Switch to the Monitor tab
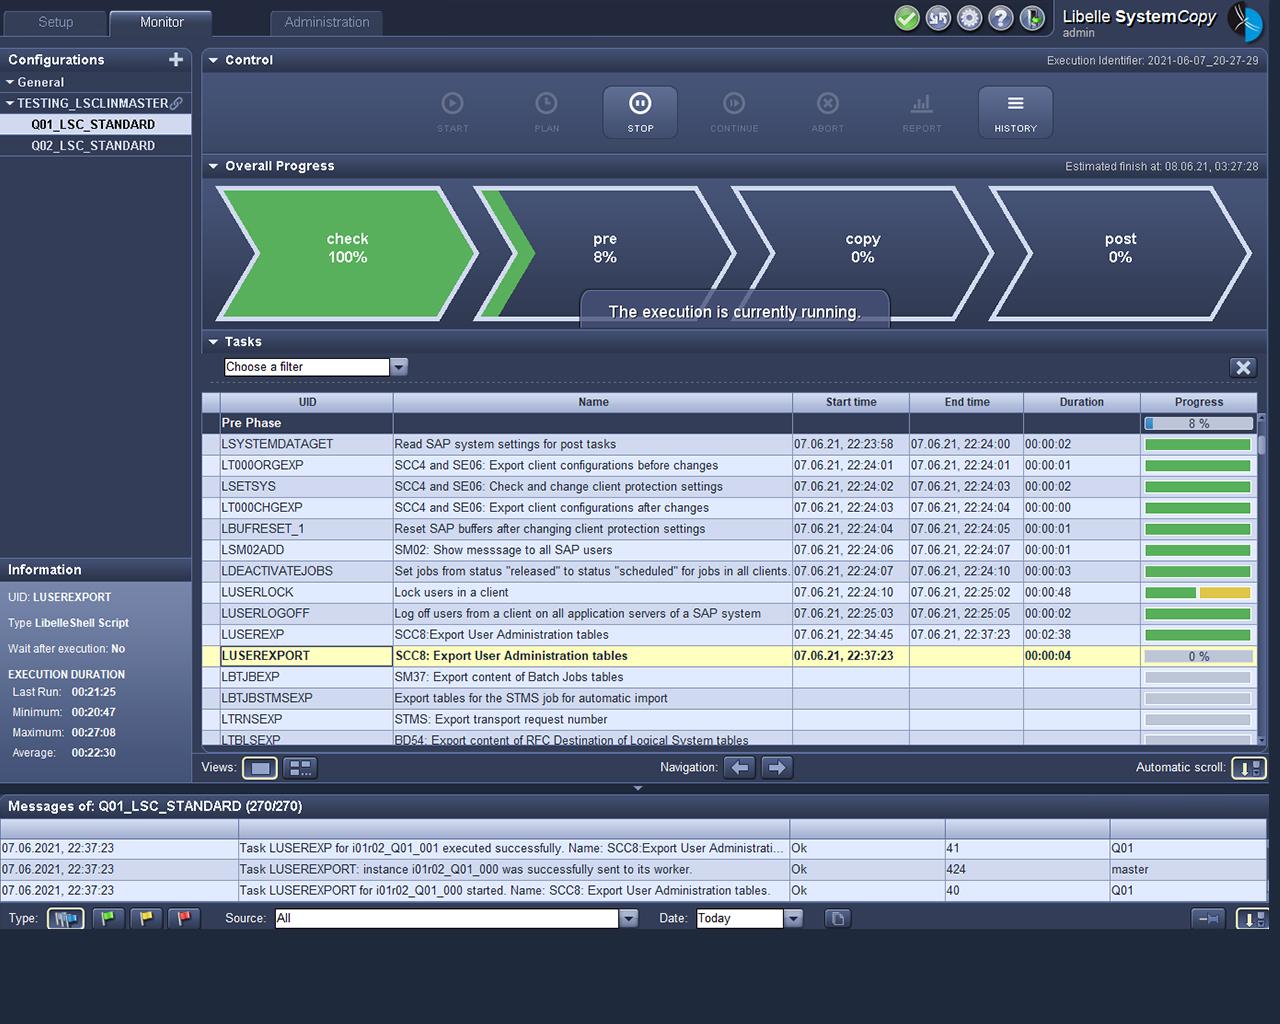Image resolution: width=1280 pixels, height=1024 pixels. click(x=161, y=22)
